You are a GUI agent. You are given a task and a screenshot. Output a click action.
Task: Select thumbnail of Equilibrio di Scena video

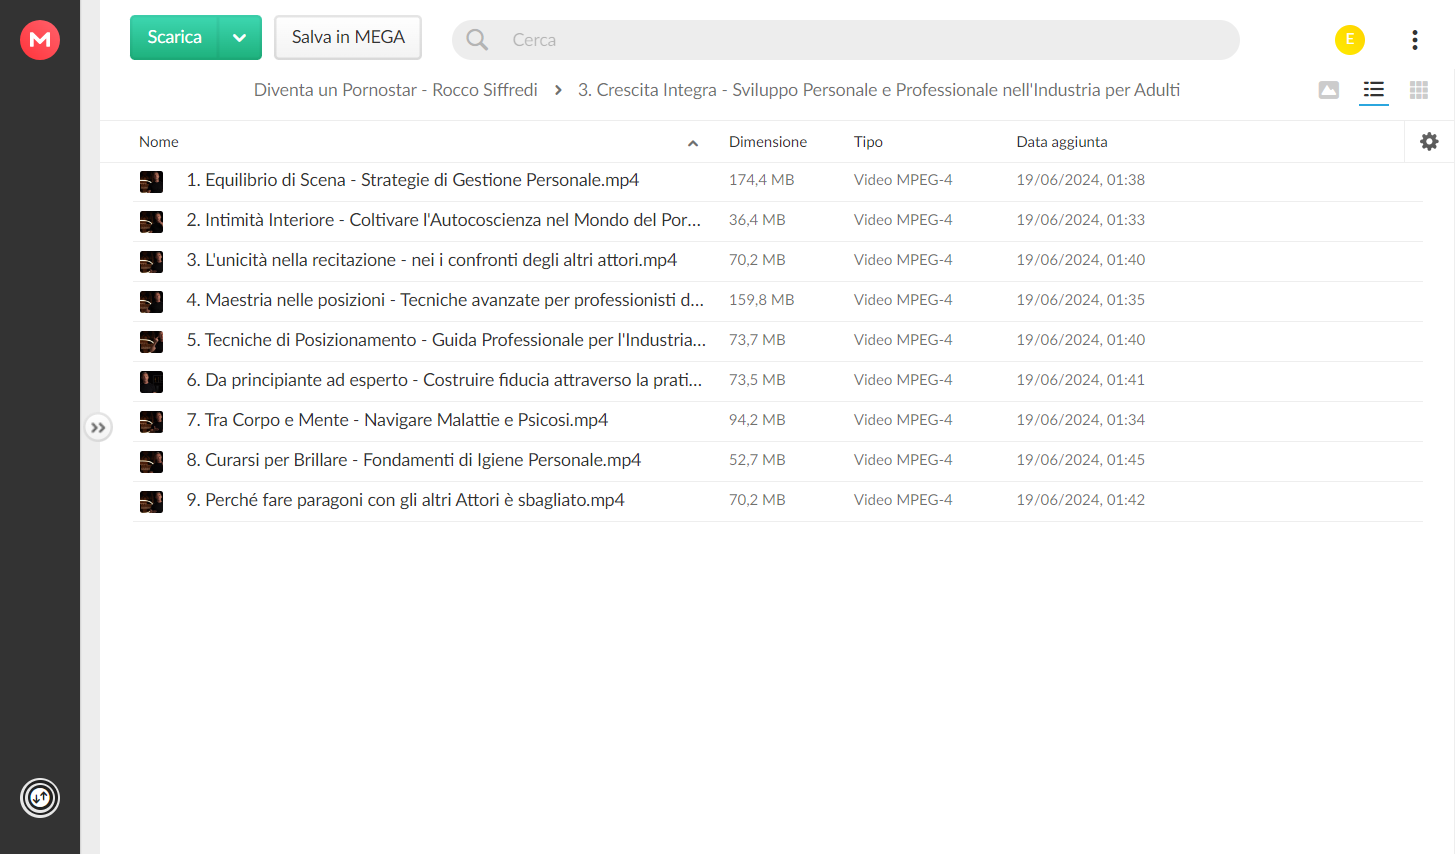(151, 181)
